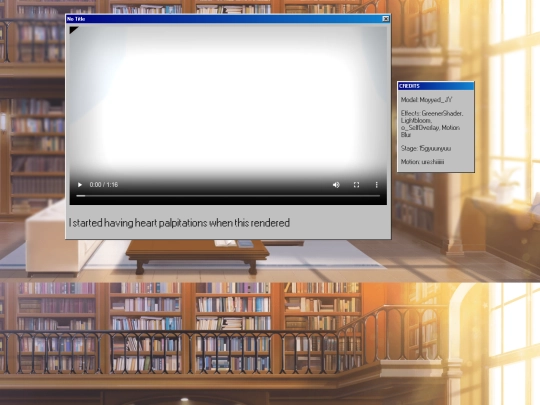Close the No Title window

click(x=386, y=19)
